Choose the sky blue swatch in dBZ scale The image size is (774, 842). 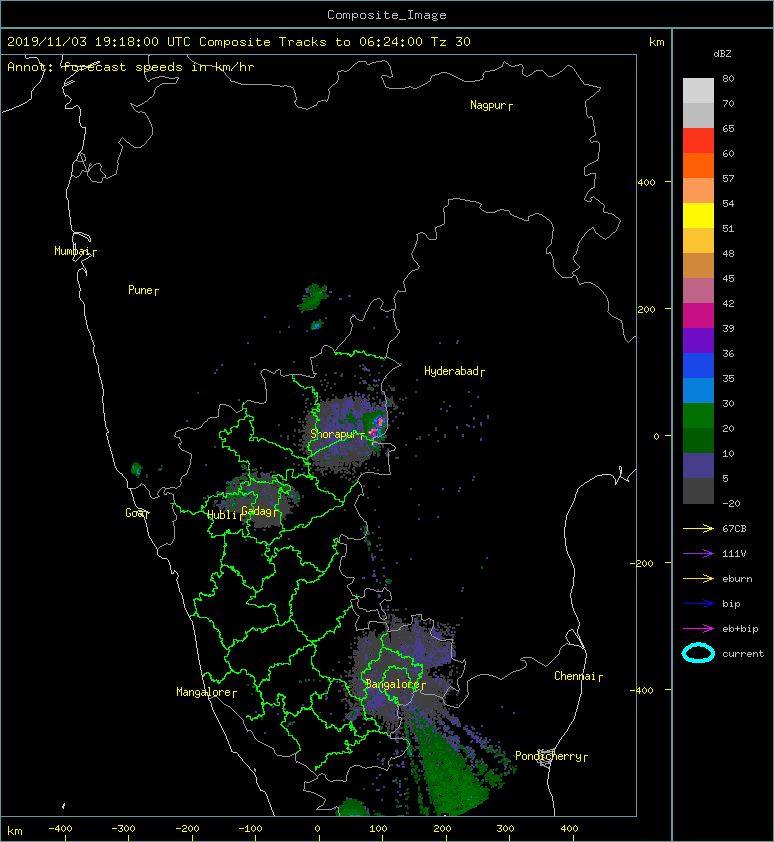tap(698, 390)
